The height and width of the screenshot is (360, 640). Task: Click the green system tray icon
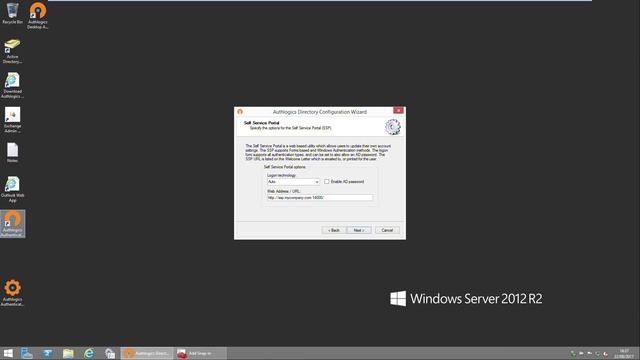pyautogui.click(x=573, y=354)
